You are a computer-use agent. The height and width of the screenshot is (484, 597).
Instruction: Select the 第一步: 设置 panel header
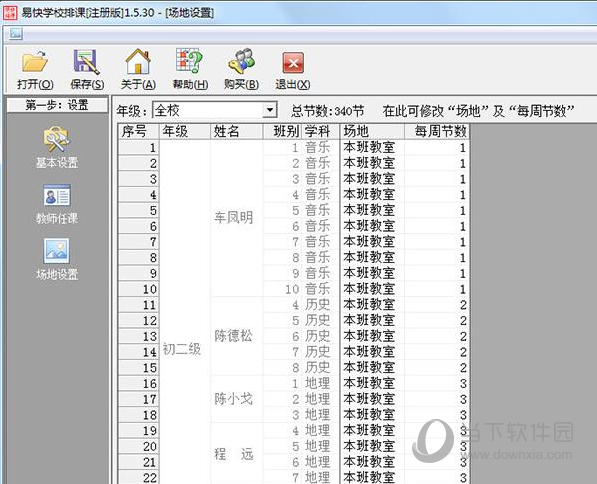pyautogui.click(x=57, y=105)
